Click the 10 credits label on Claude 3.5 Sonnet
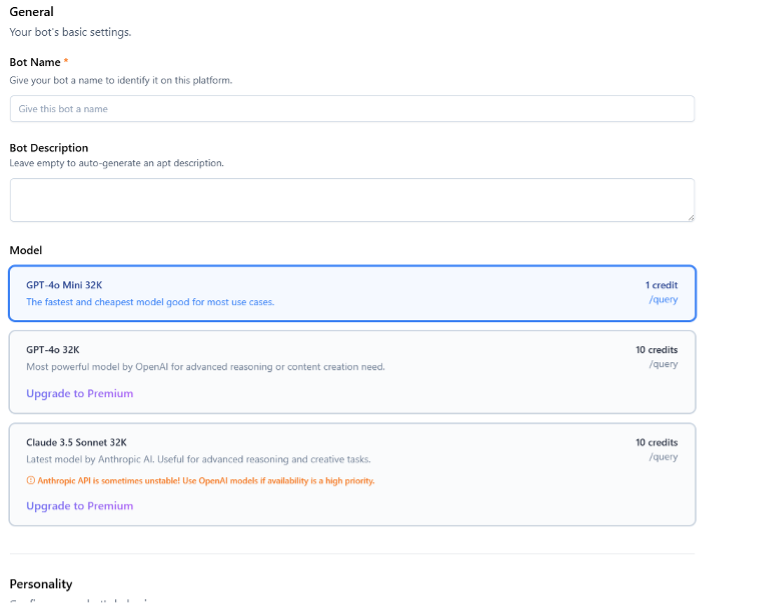 [656, 442]
